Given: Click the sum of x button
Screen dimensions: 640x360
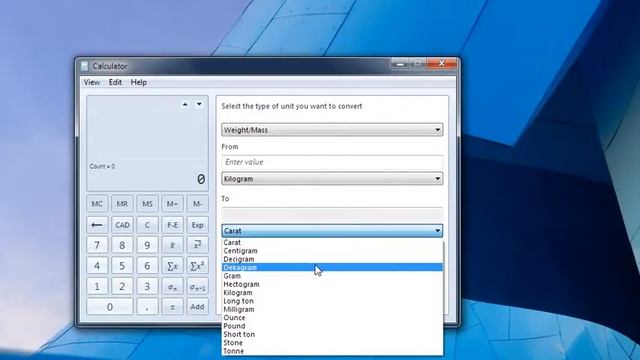Looking at the screenshot, I should pyautogui.click(x=172, y=266).
